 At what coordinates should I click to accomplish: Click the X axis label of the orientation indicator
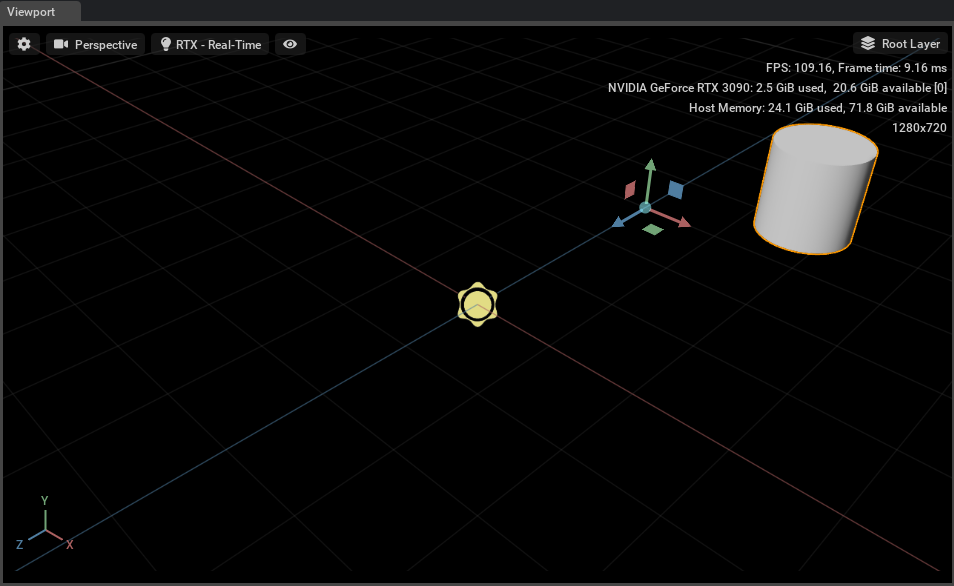[70, 545]
